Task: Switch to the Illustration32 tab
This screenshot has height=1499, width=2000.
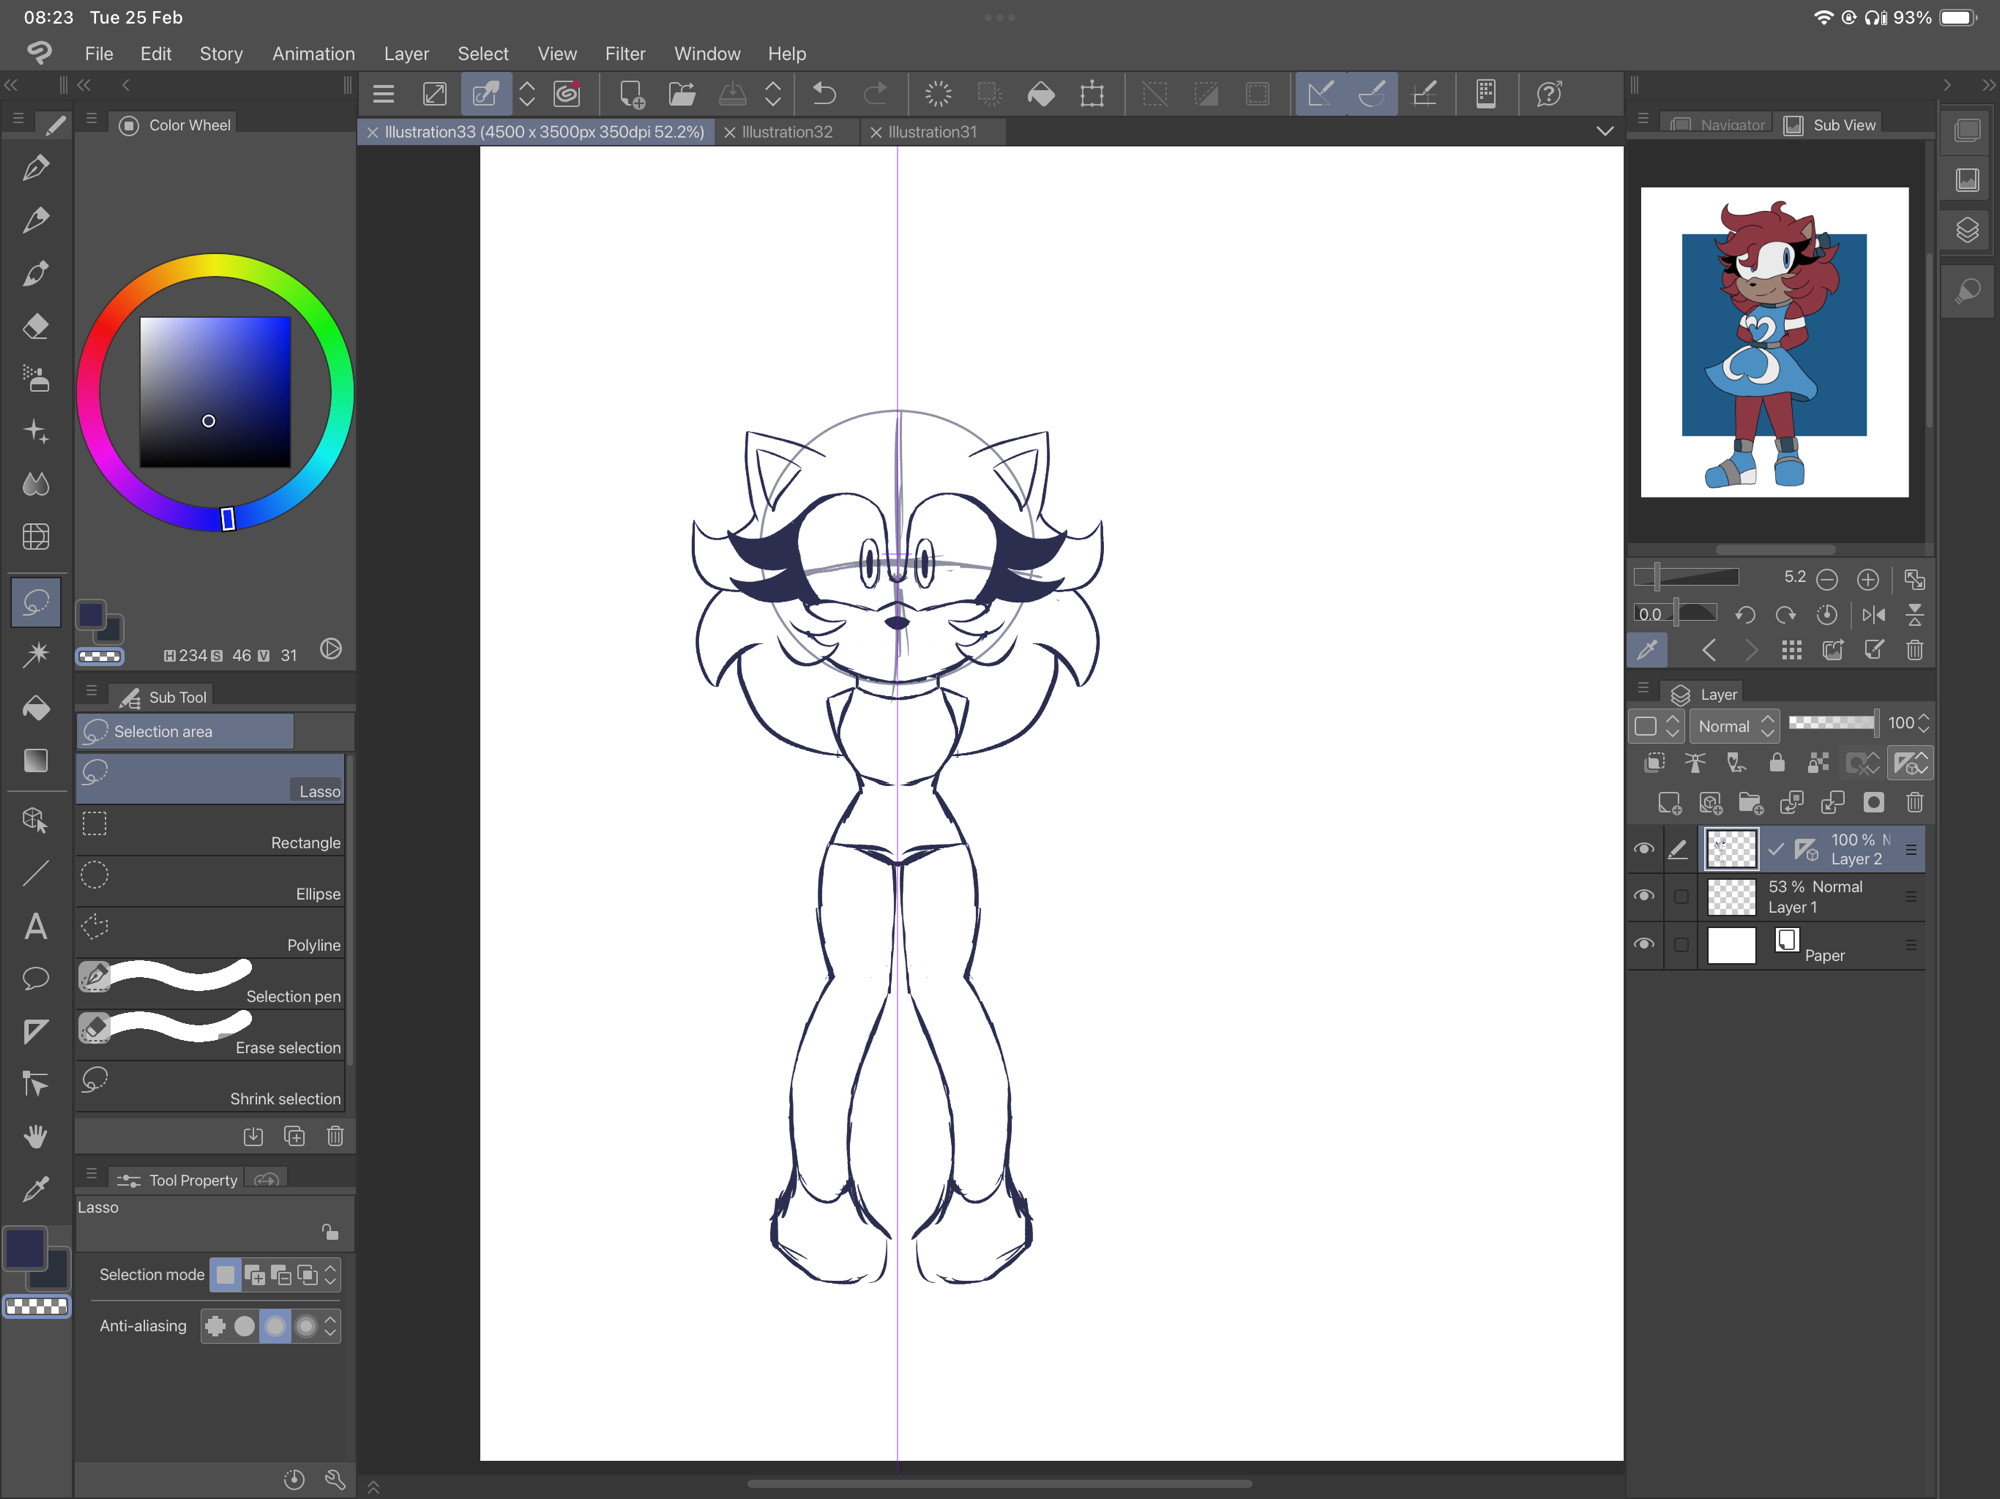Action: pos(787,132)
